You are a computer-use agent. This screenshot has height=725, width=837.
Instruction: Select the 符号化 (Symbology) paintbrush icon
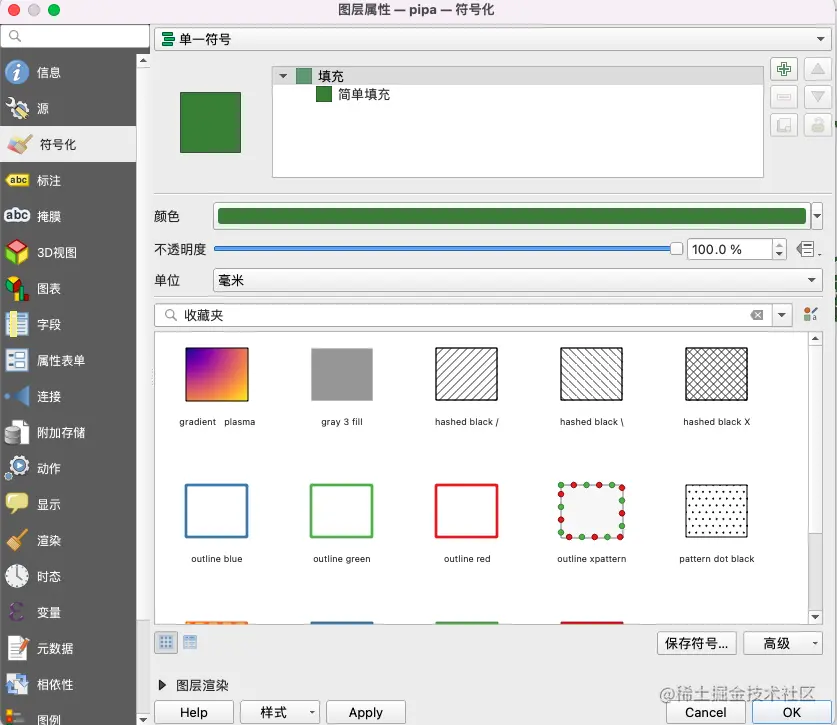(20, 144)
